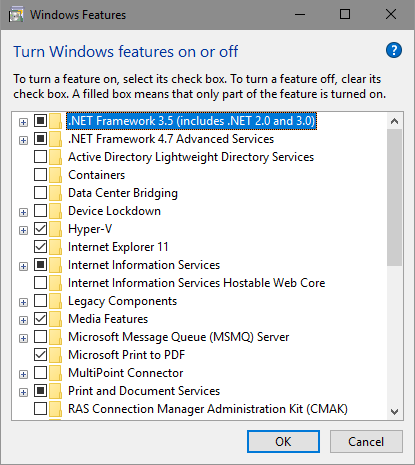Screen dimensions: 415x465
Task: Select "RAS Connection Manager Administration Kit (CMAK)" label
Action: pyautogui.click(x=208, y=409)
